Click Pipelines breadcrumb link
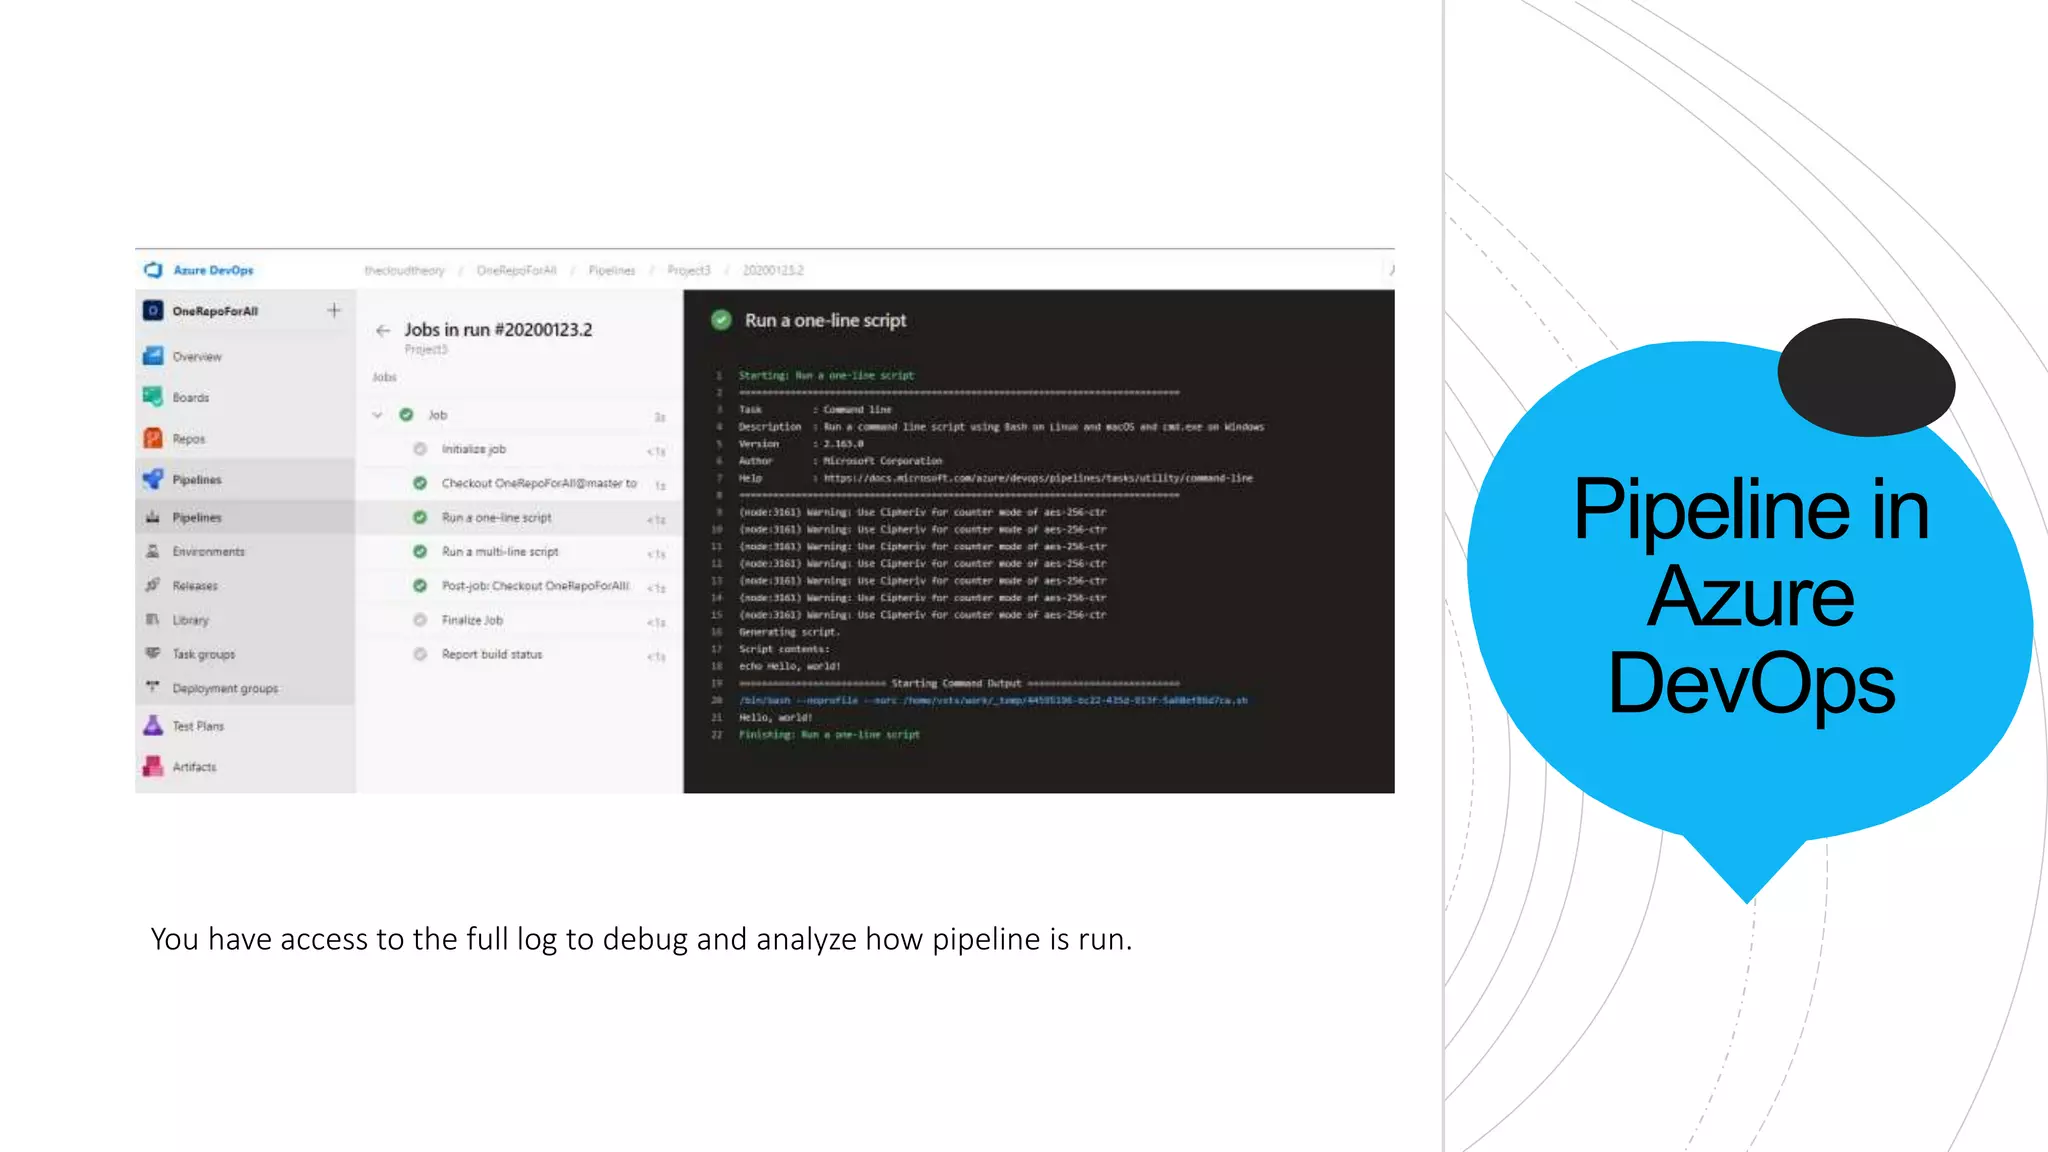 coord(612,270)
